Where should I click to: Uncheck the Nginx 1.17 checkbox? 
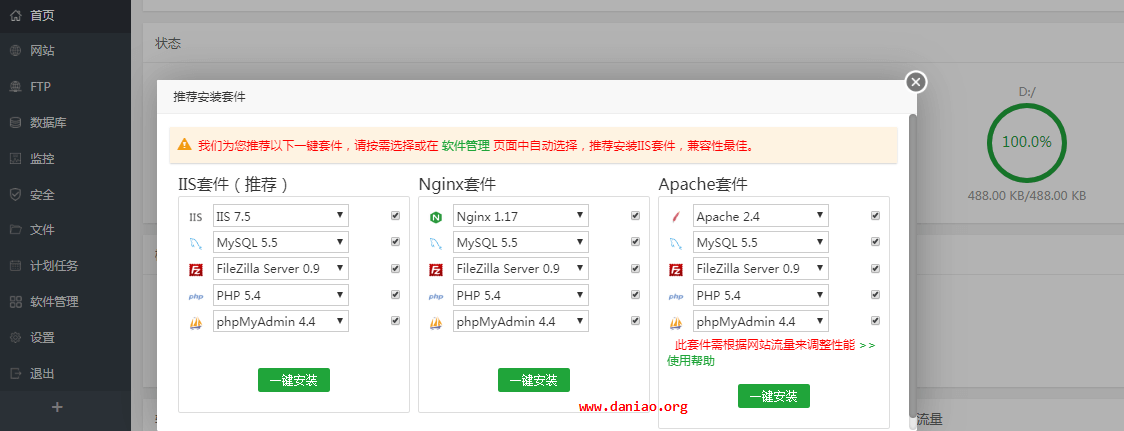(635, 215)
